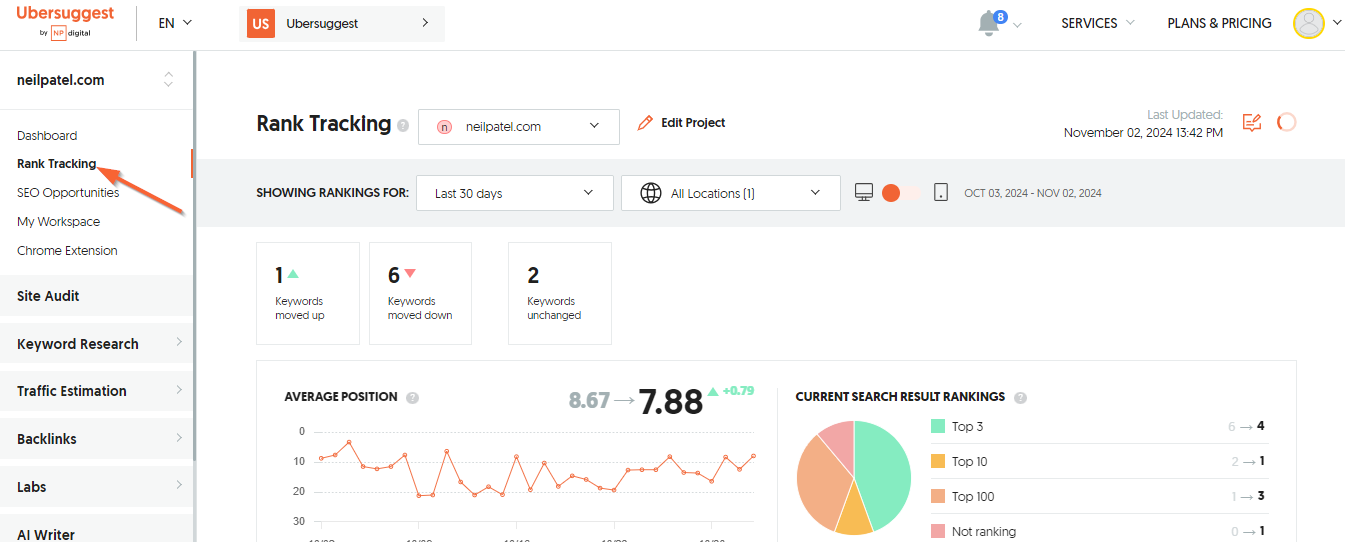Viewport: 1345px width, 542px height.
Task: Click the Ubersuggest logo
Action: [65, 22]
